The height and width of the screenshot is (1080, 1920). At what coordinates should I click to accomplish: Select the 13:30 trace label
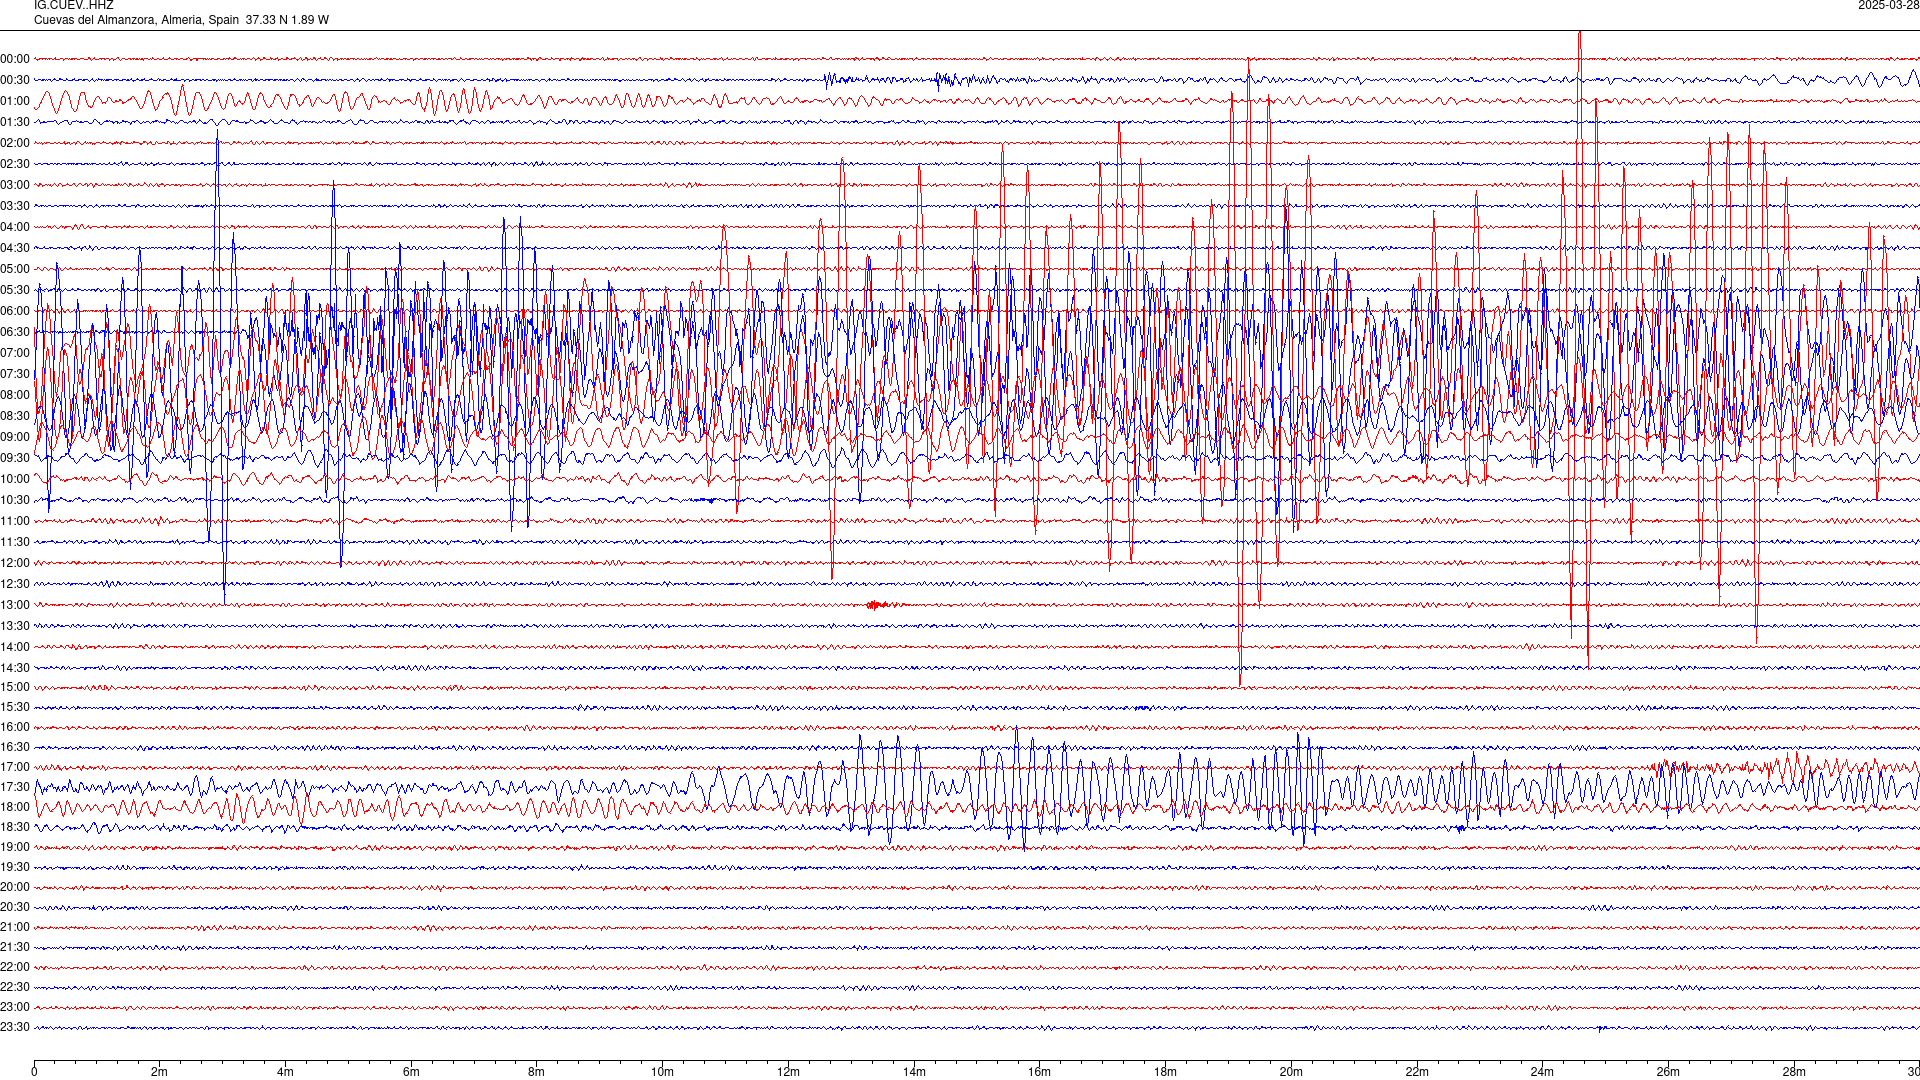[15, 626]
